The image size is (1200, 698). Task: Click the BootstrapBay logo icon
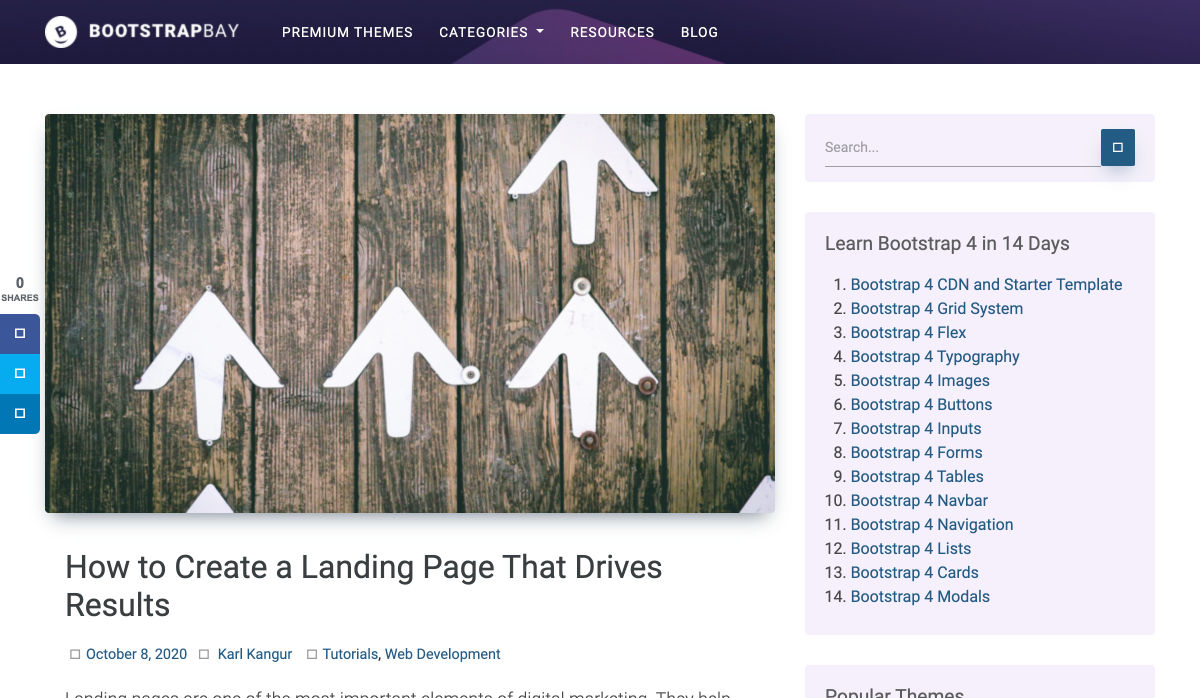[61, 32]
